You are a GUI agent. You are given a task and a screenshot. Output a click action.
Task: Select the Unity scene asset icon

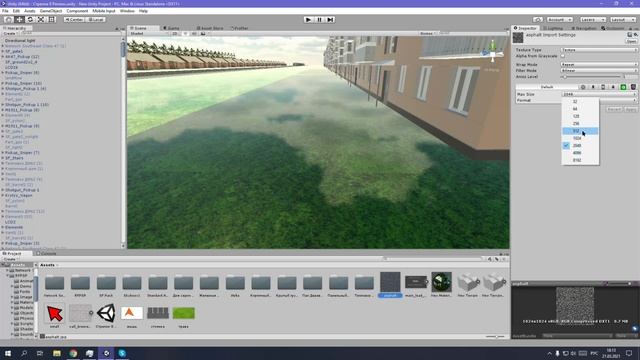[x=106, y=313]
